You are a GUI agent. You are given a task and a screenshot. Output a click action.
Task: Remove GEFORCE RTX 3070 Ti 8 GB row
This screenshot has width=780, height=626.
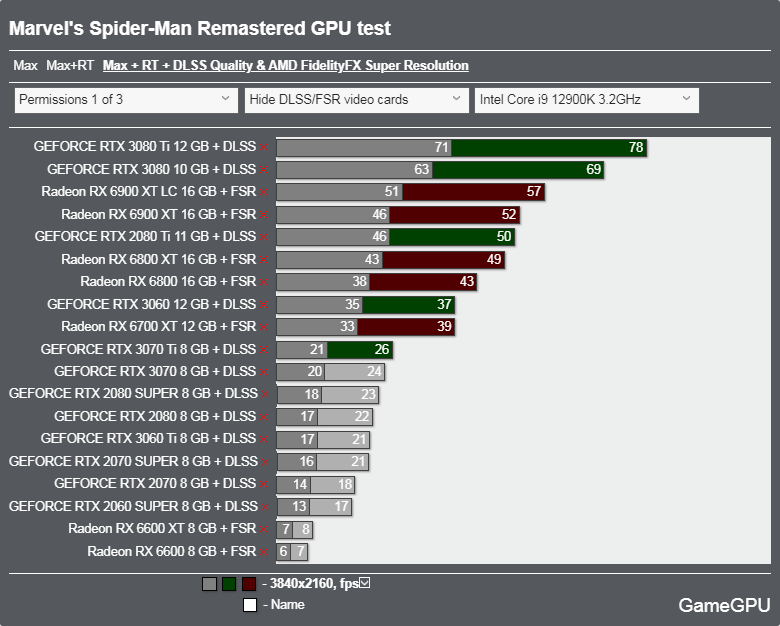point(263,350)
